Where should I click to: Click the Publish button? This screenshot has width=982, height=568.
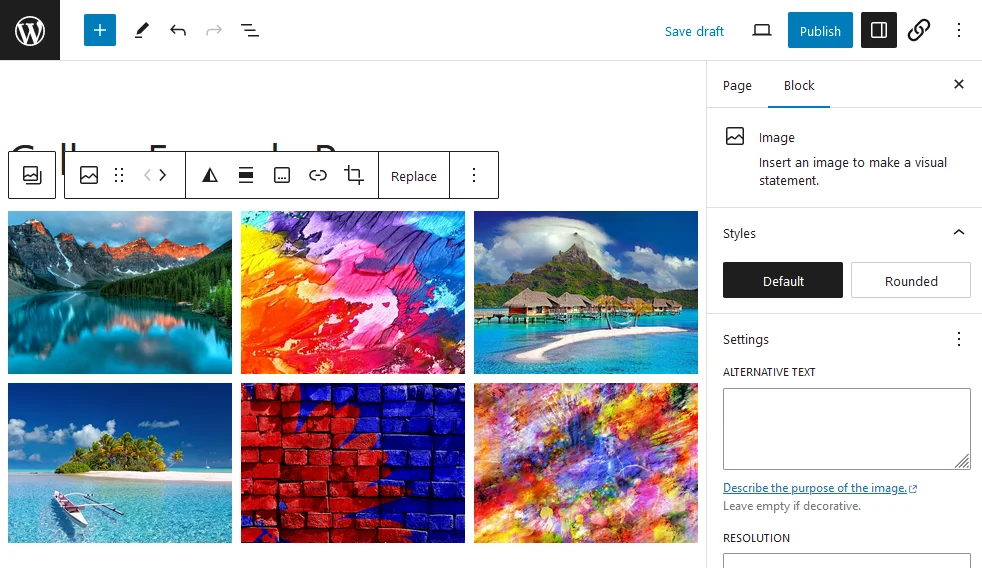point(820,30)
